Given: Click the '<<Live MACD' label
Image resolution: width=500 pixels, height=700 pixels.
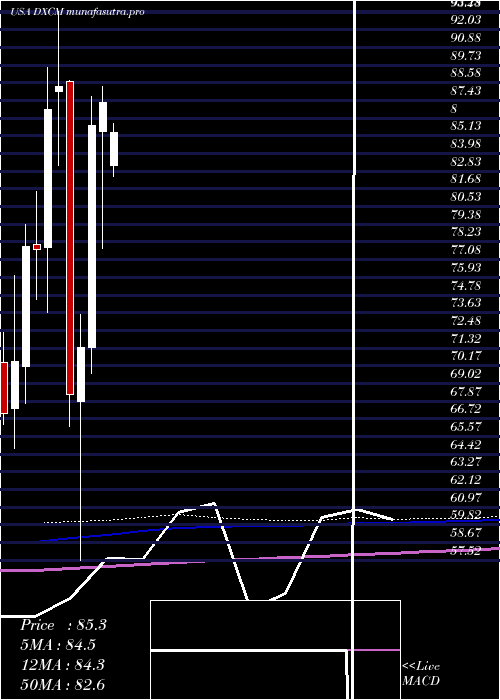Looking at the screenshot, I should (x=421, y=673).
